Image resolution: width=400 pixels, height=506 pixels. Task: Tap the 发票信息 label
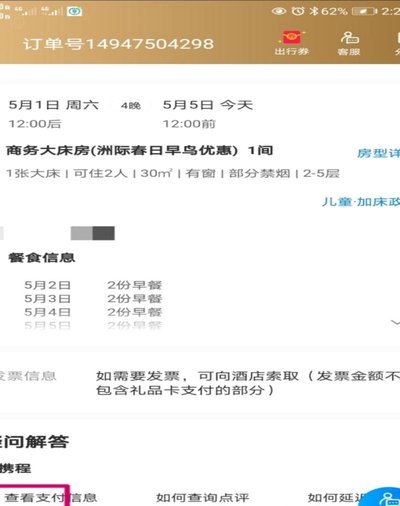coord(28,376)
